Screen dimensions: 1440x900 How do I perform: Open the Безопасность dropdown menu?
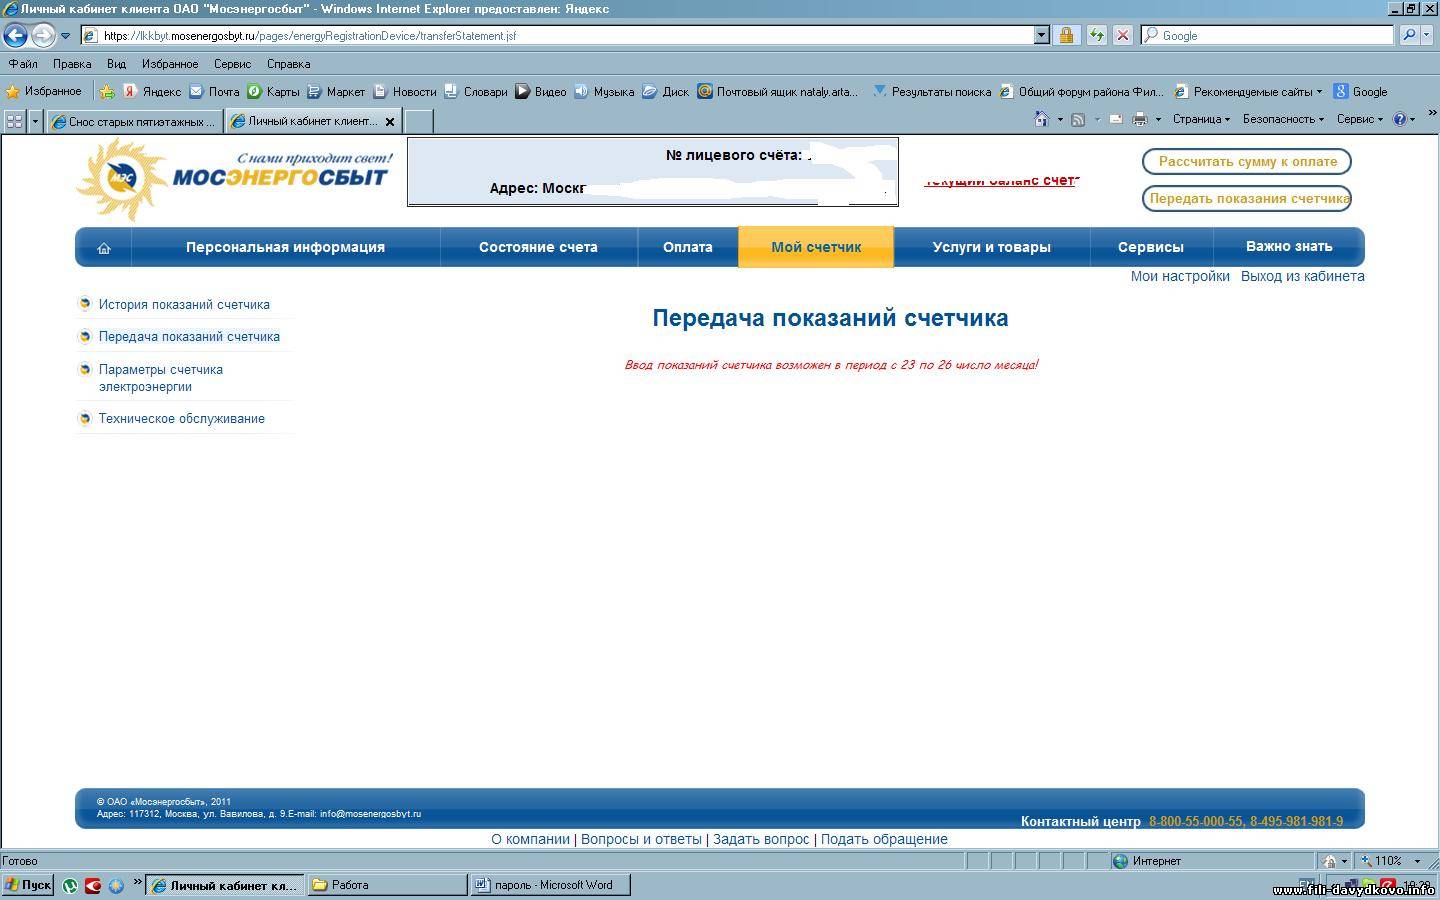[x=1282, y=119]
